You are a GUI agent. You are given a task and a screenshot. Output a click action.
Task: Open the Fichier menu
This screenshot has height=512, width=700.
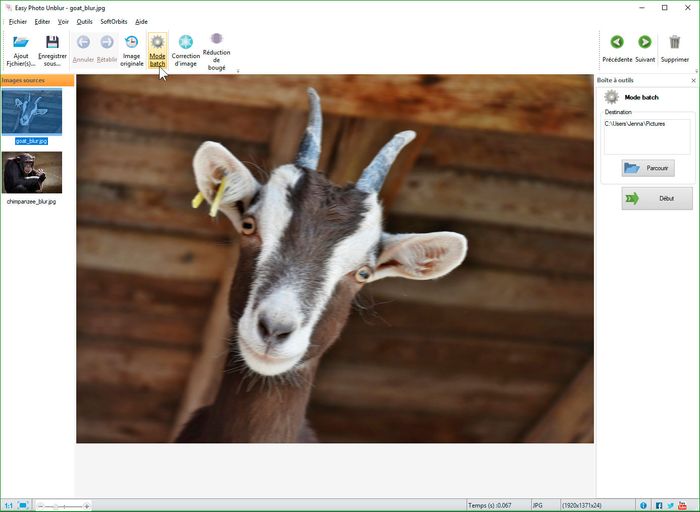click(17, 21)
